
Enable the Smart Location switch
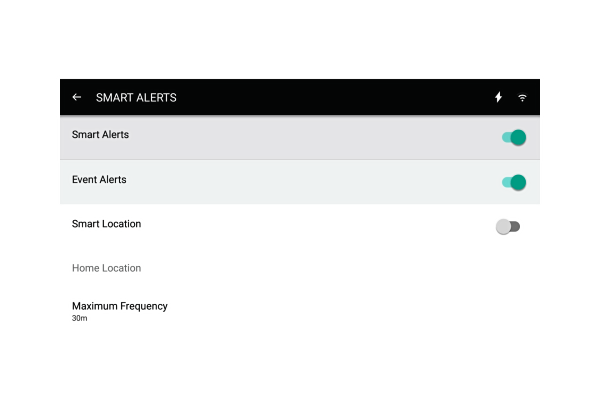point(508,227)
